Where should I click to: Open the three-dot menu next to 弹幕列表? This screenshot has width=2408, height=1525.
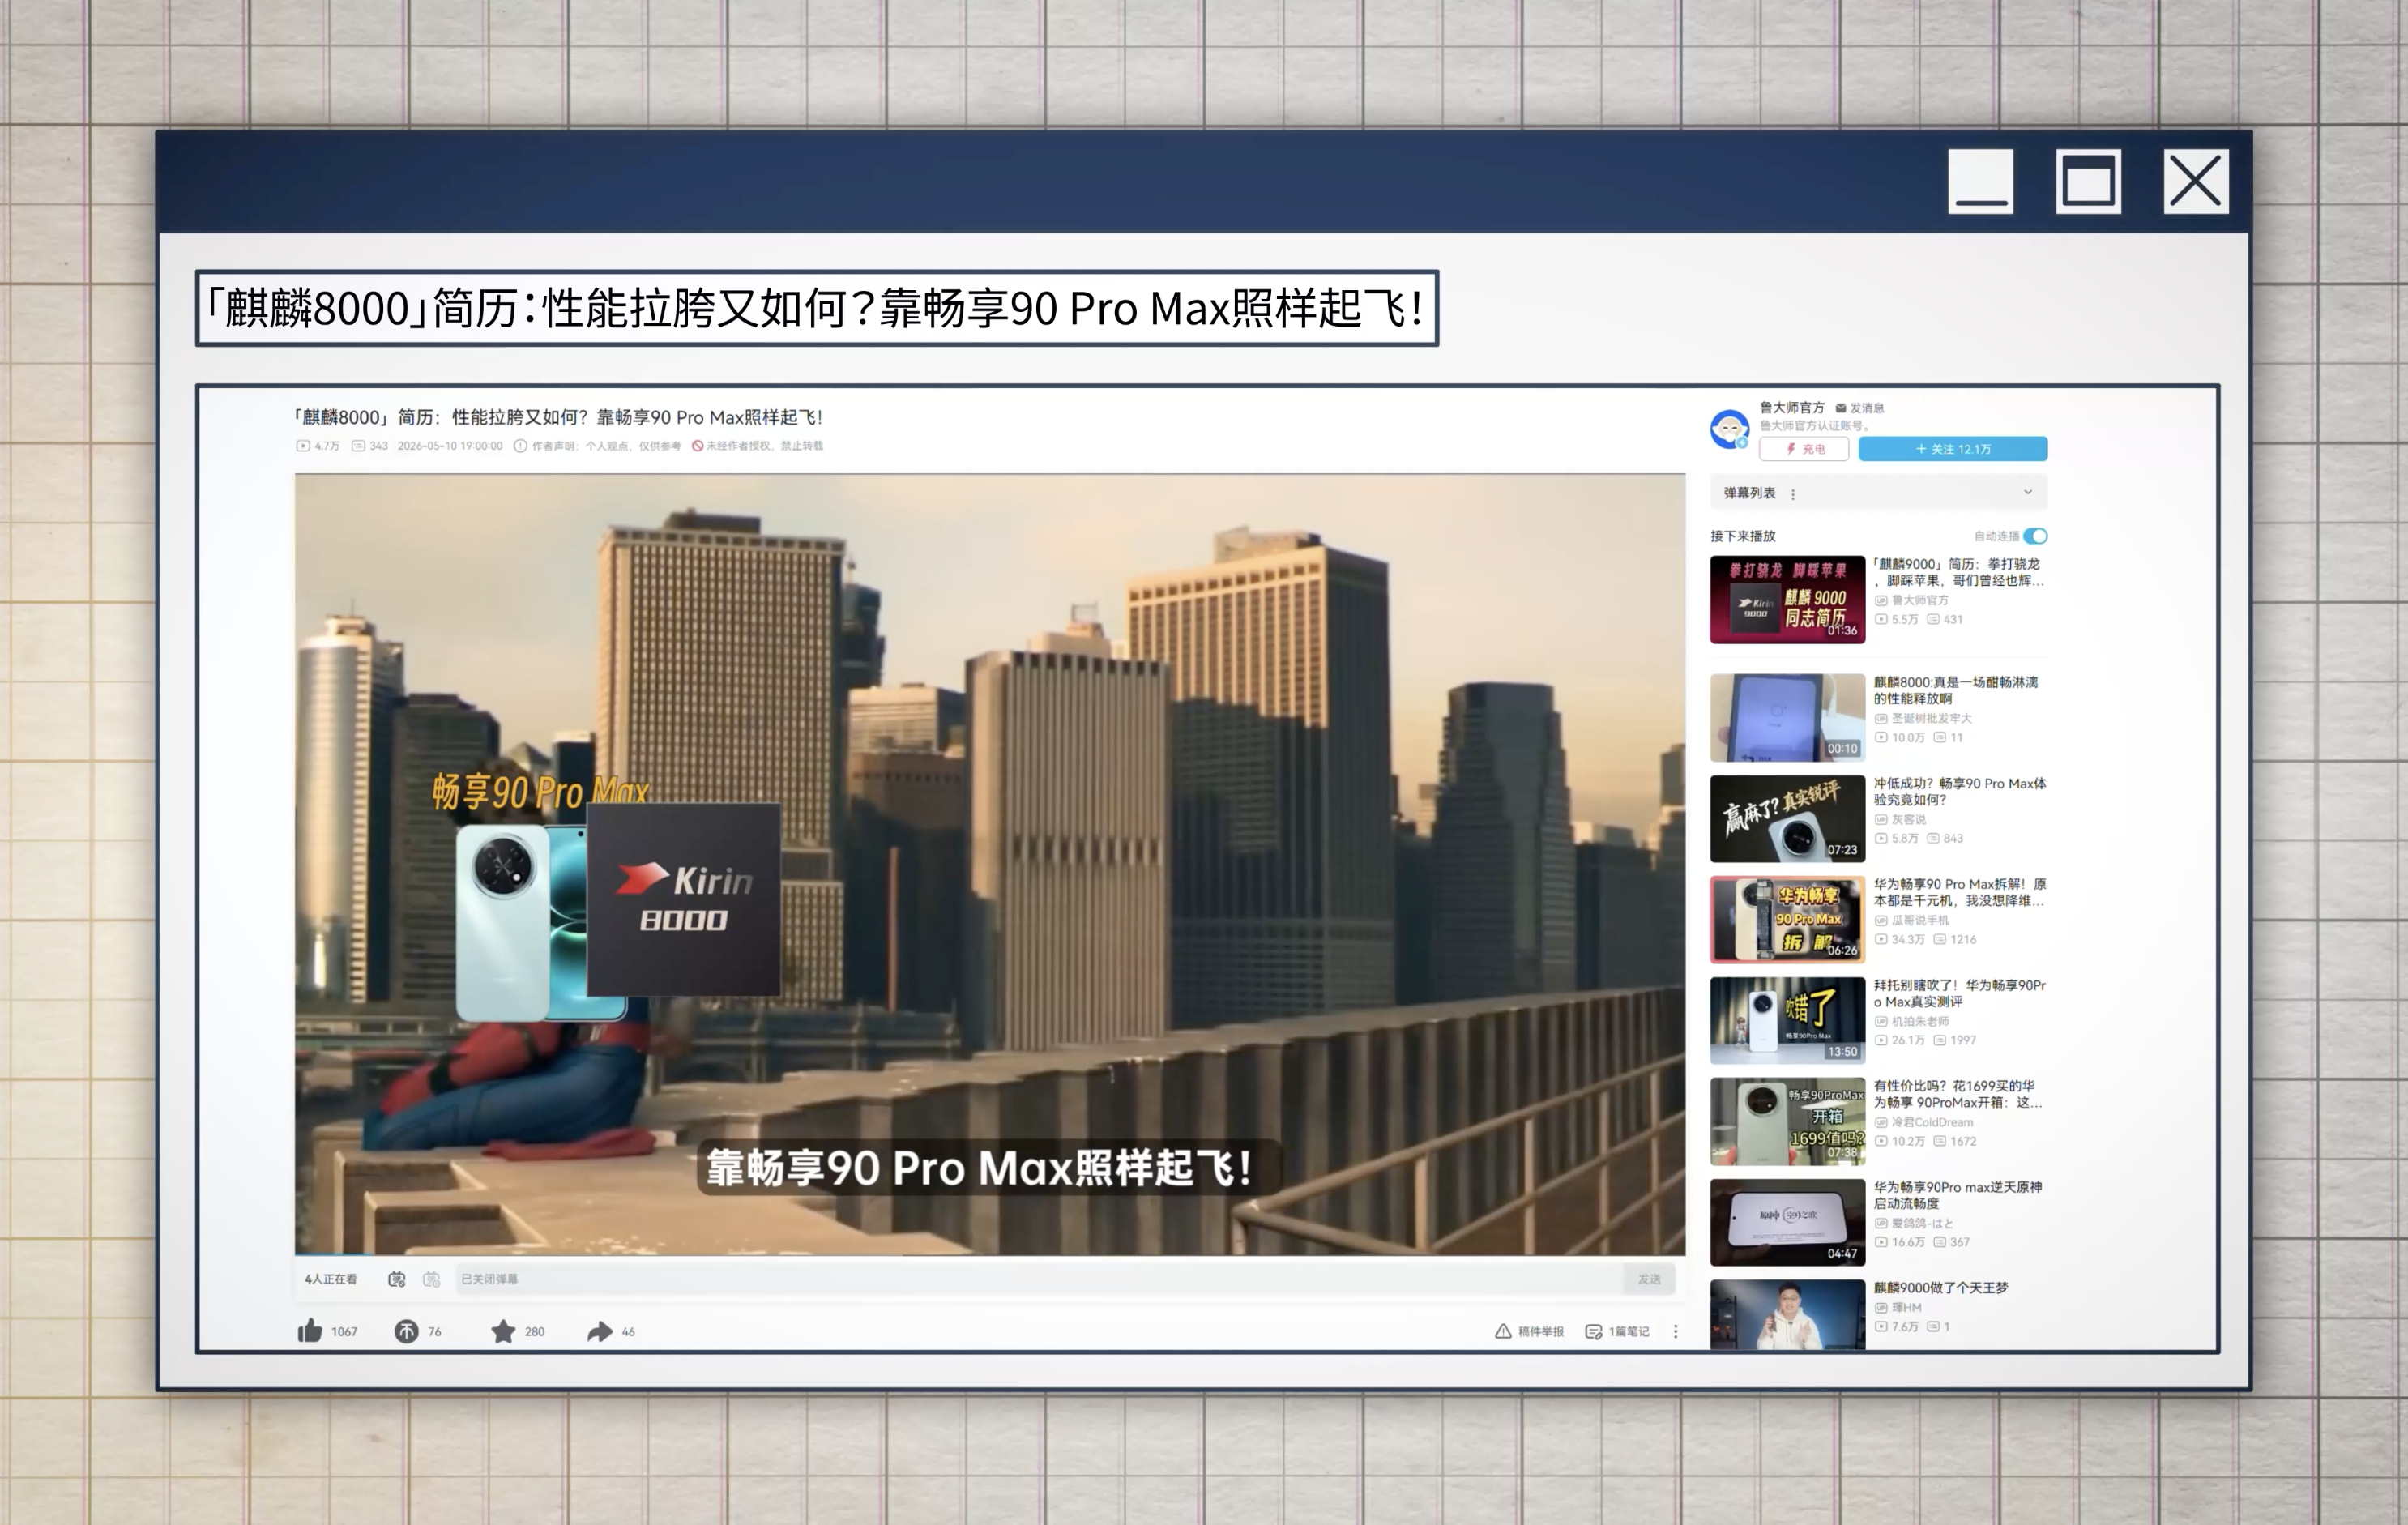coord(1793,494)
